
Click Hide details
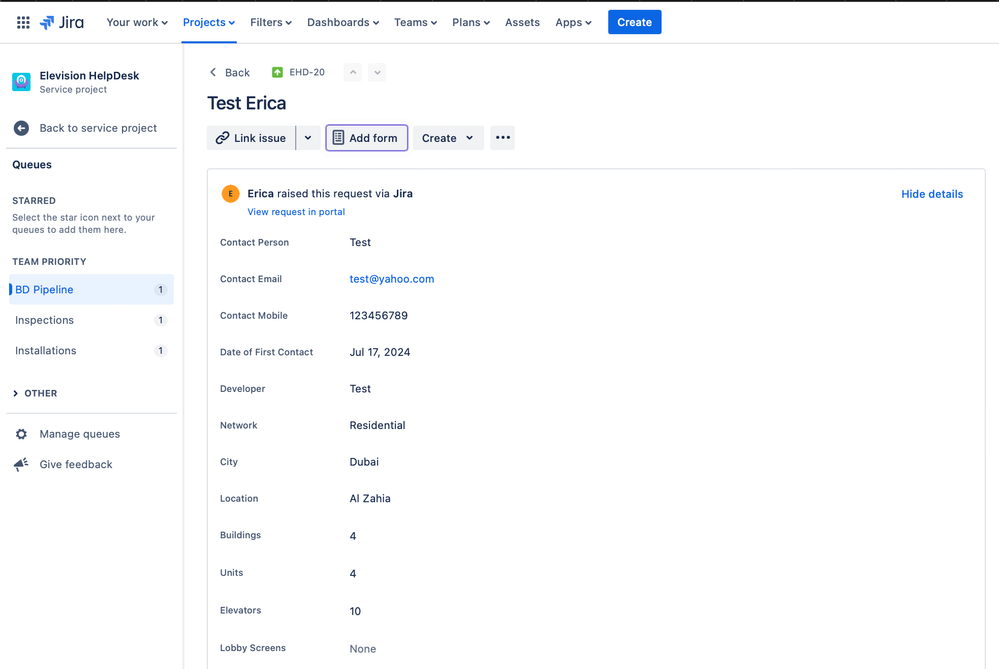click(x=932, y=194)
